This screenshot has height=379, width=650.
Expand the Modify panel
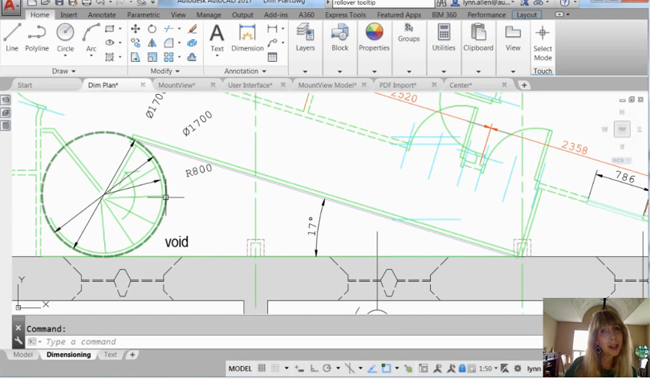[x=165, y=71]
